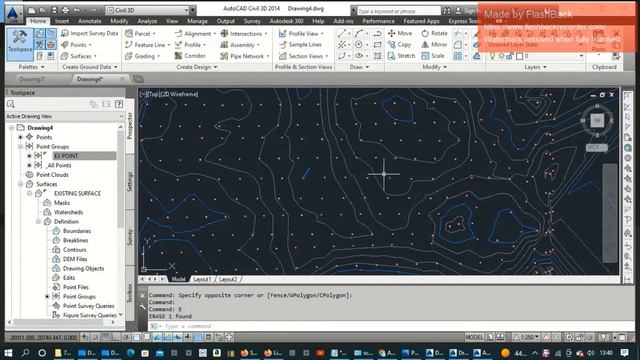
Task: Open the Survey ribbon tab
Action: pyautogui.click(x=252, y=21)
